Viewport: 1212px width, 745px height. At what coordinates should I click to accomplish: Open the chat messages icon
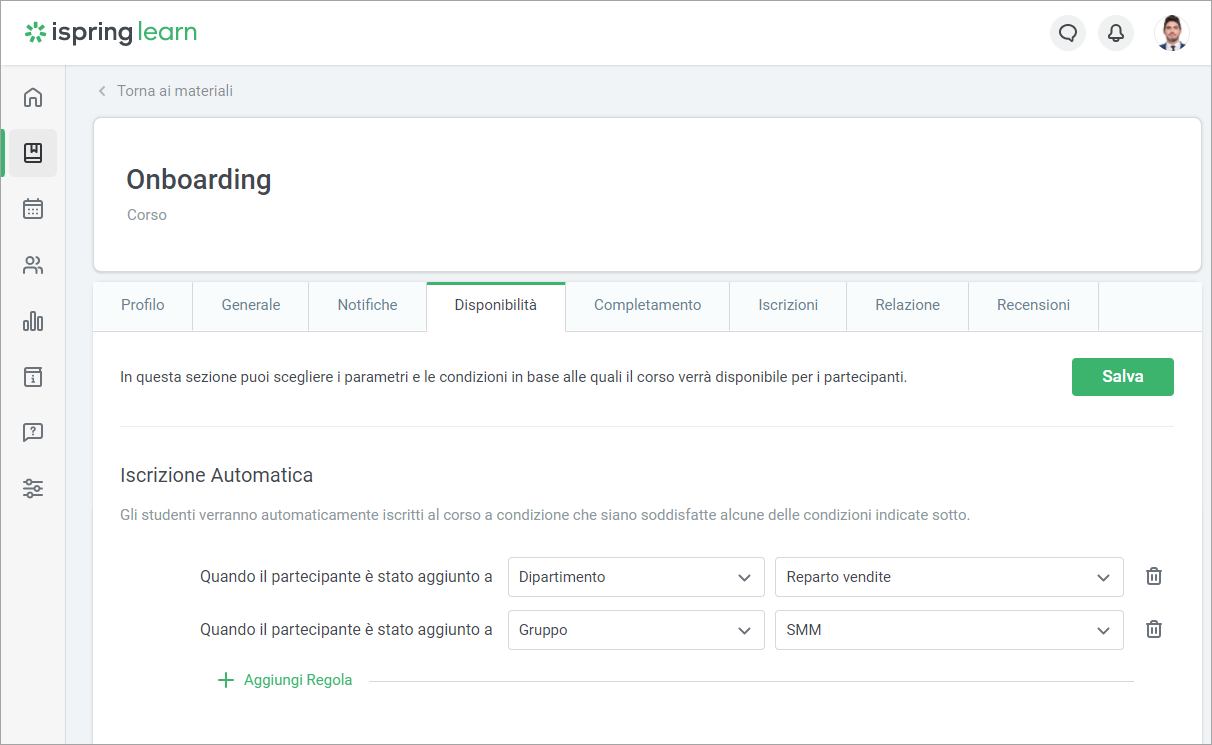(1067, 33)
